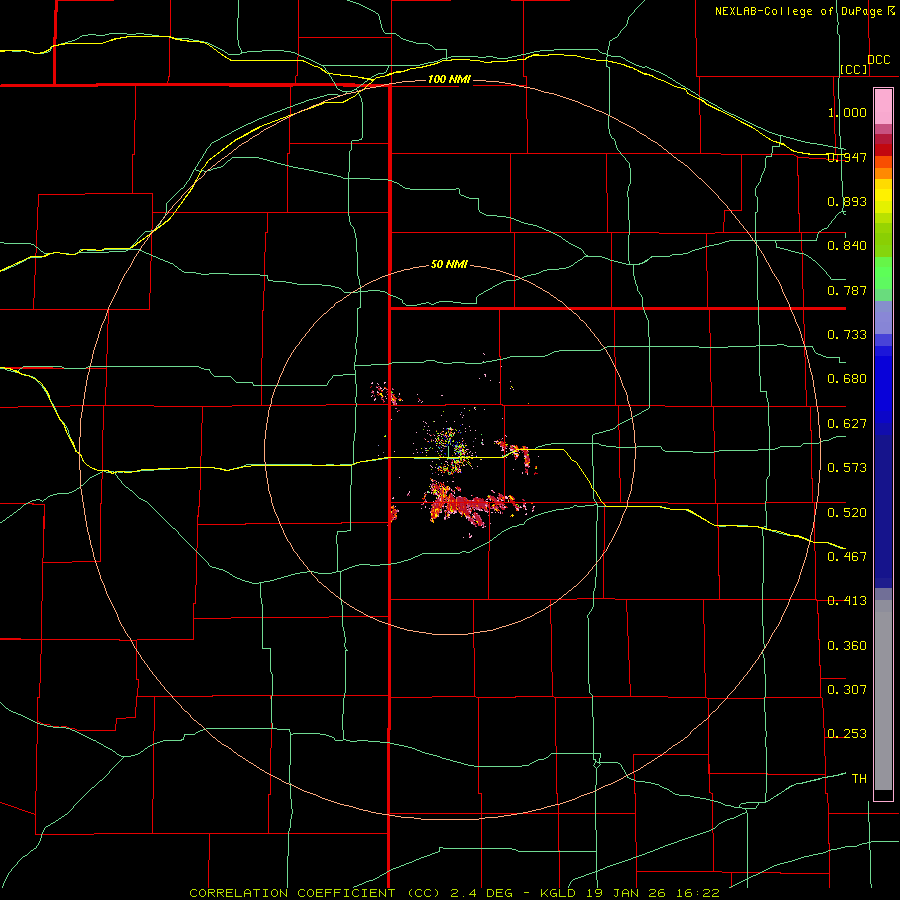
Task: Click the 0.307 scale value
Action: click(847, 690)
